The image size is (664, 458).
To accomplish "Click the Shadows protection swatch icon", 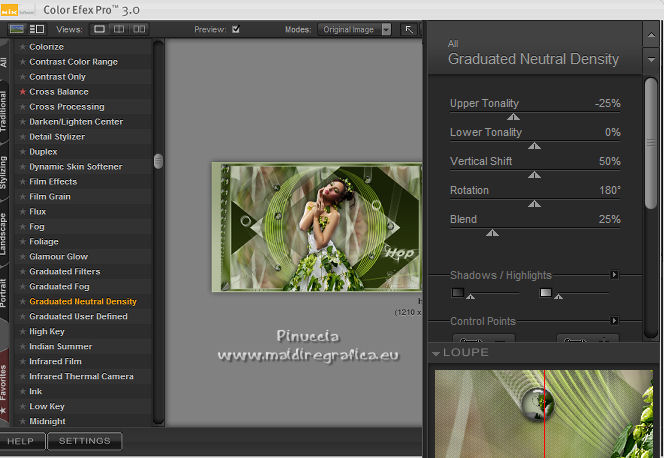I will point(458,292).
